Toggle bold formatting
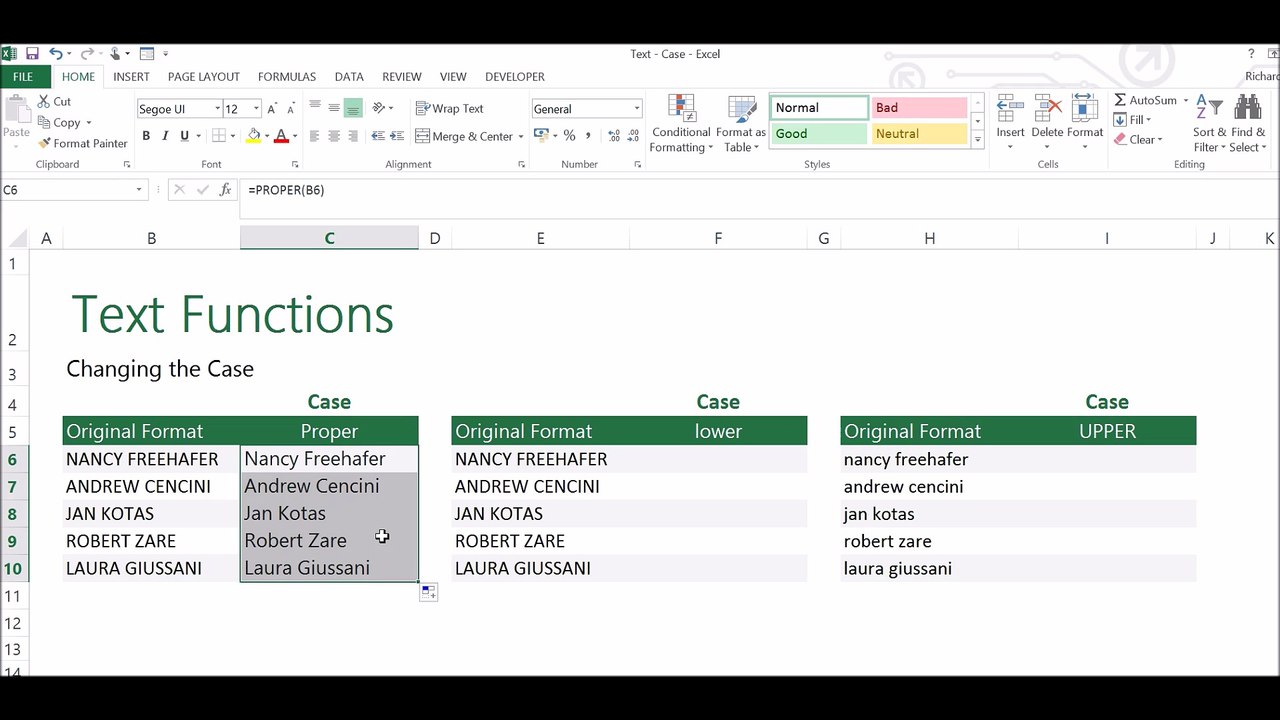 click(x=146, y=136)
